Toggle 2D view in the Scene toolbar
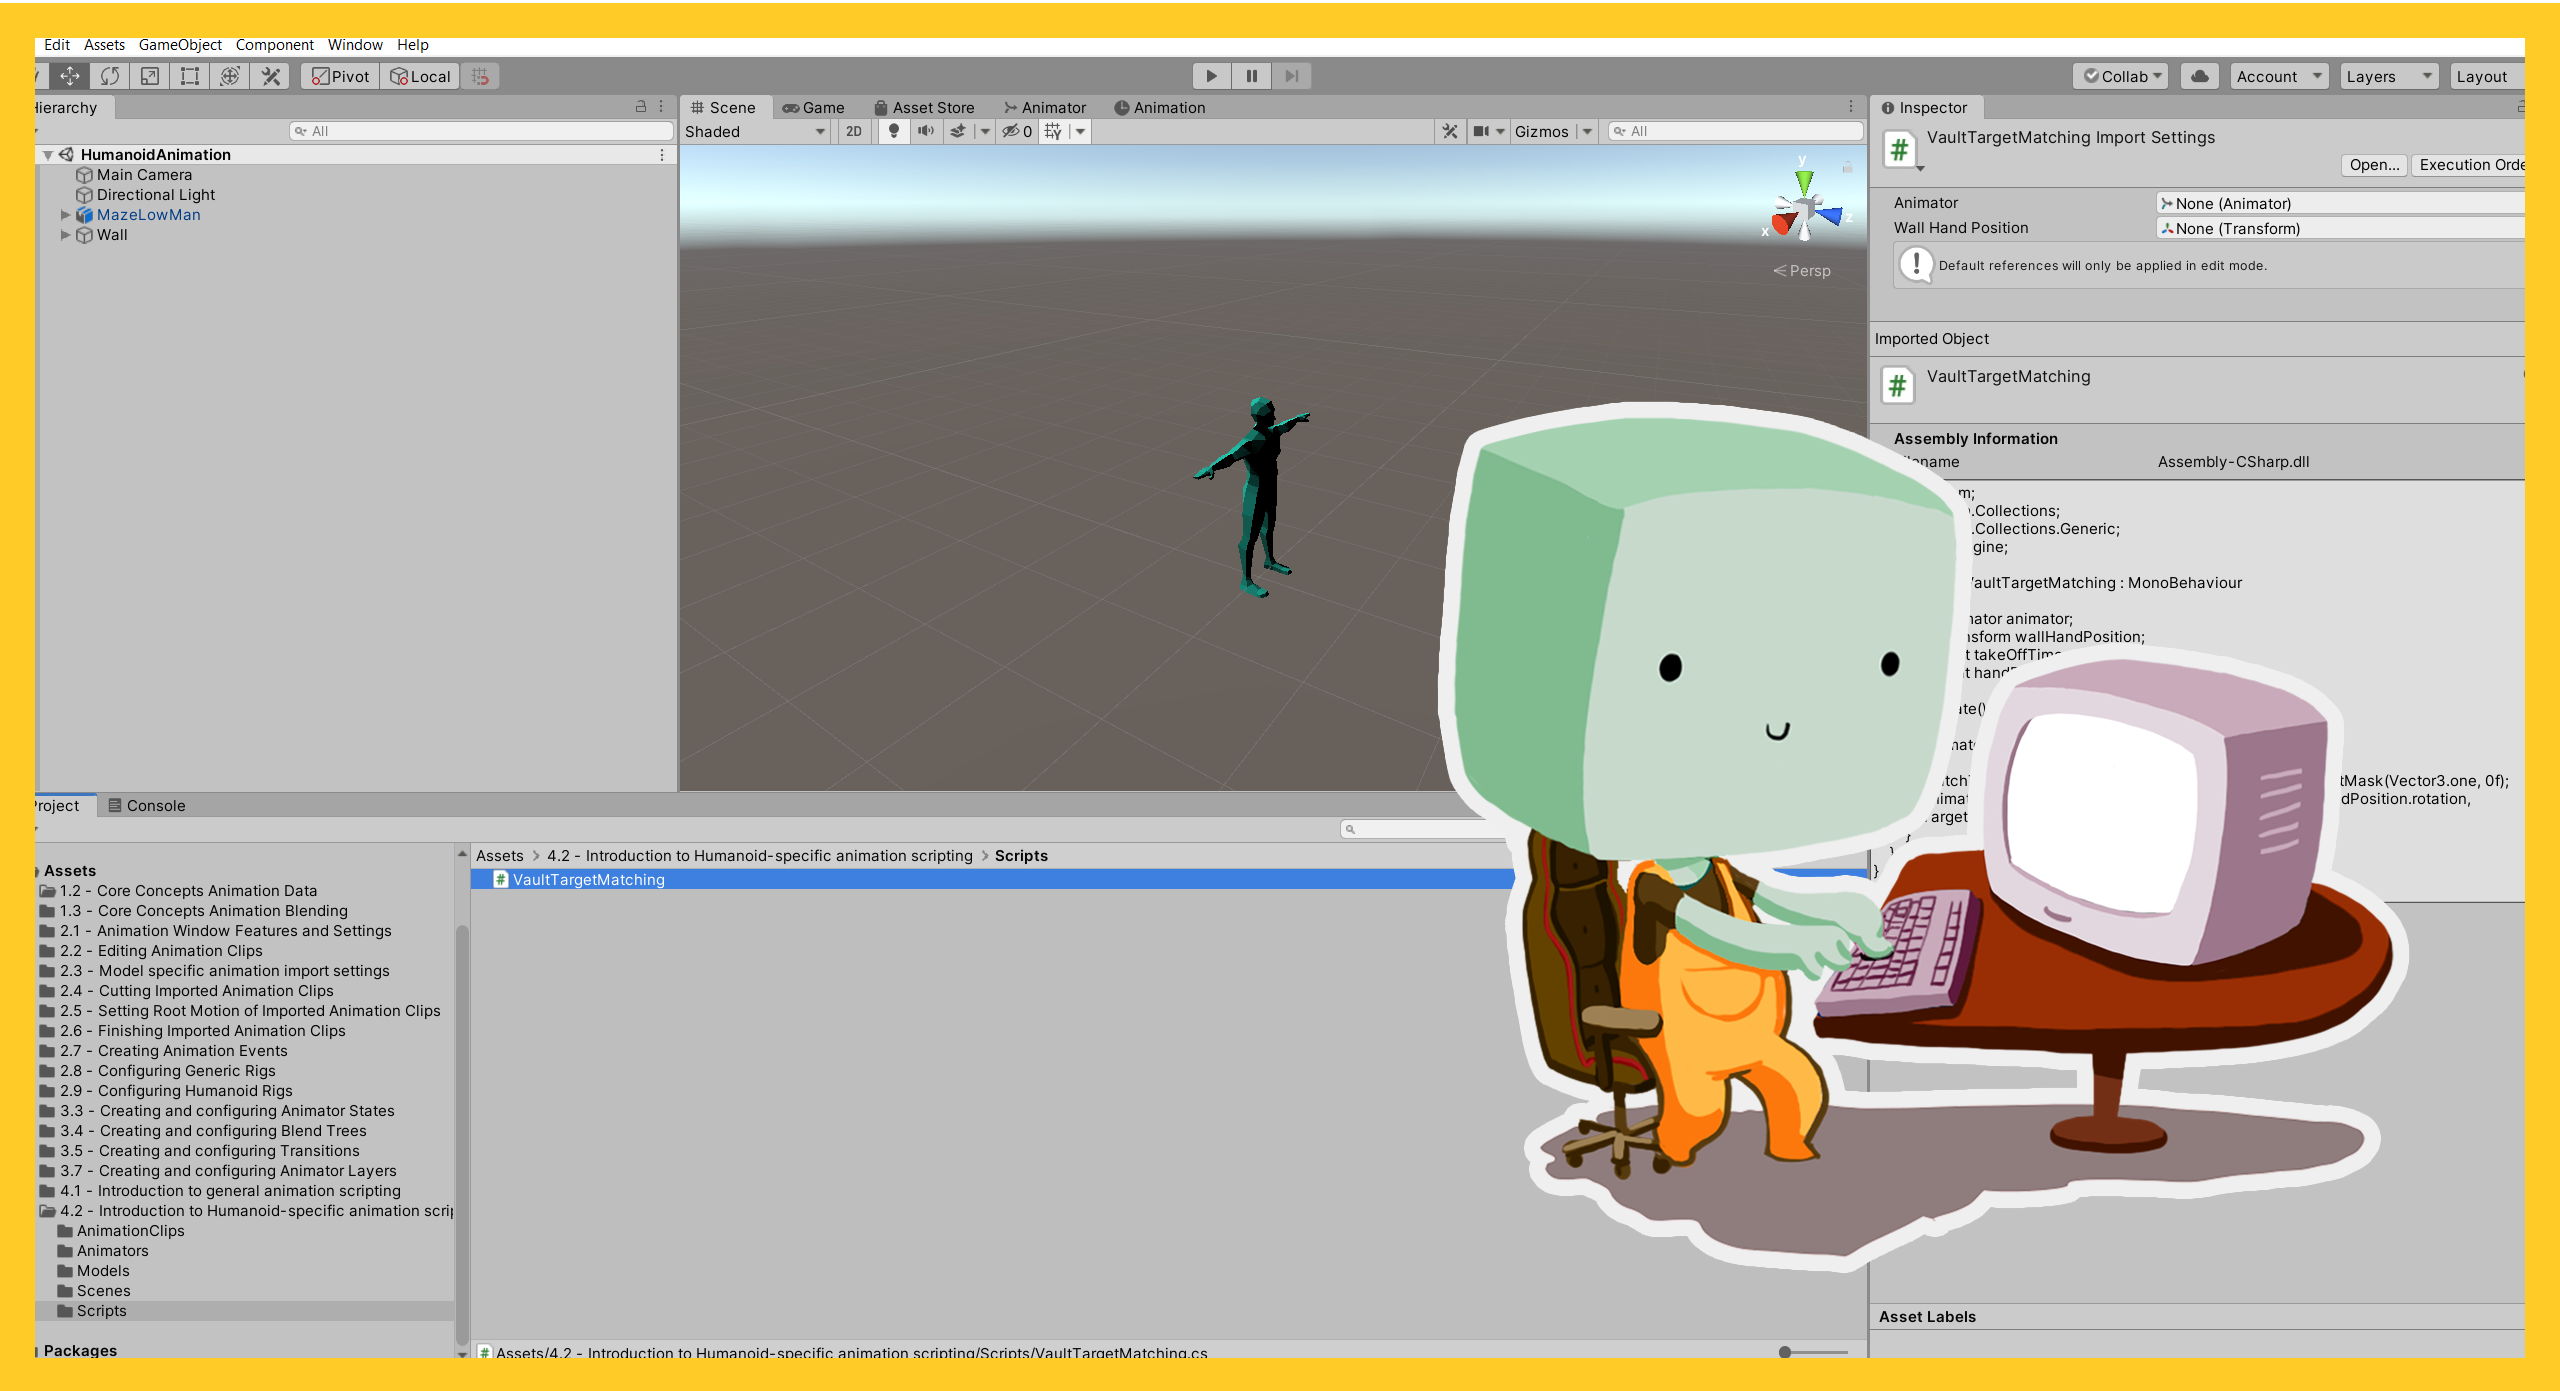This screenshot has width=2560, height=1391. [853, 131]
